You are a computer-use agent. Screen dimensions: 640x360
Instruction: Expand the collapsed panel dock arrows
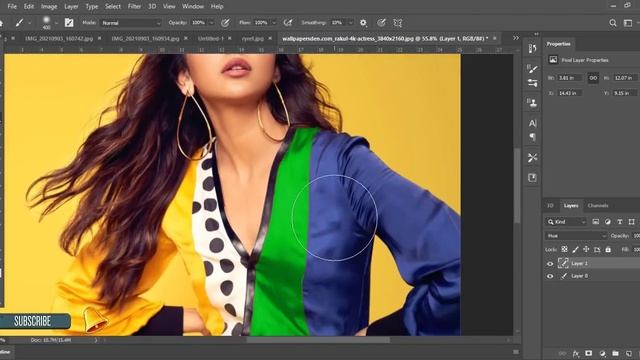pos(536,34)
